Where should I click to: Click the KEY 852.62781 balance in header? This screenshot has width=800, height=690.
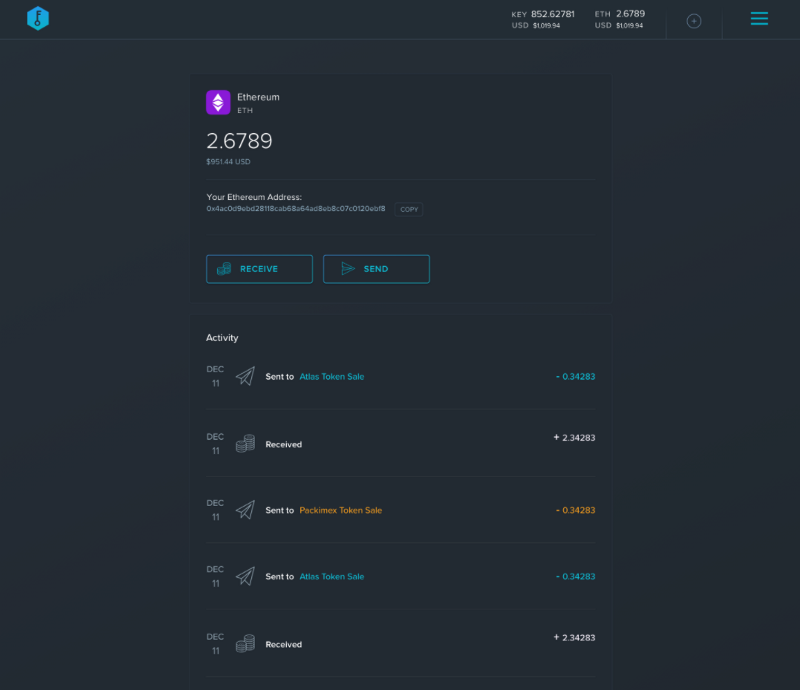point(543,14)
